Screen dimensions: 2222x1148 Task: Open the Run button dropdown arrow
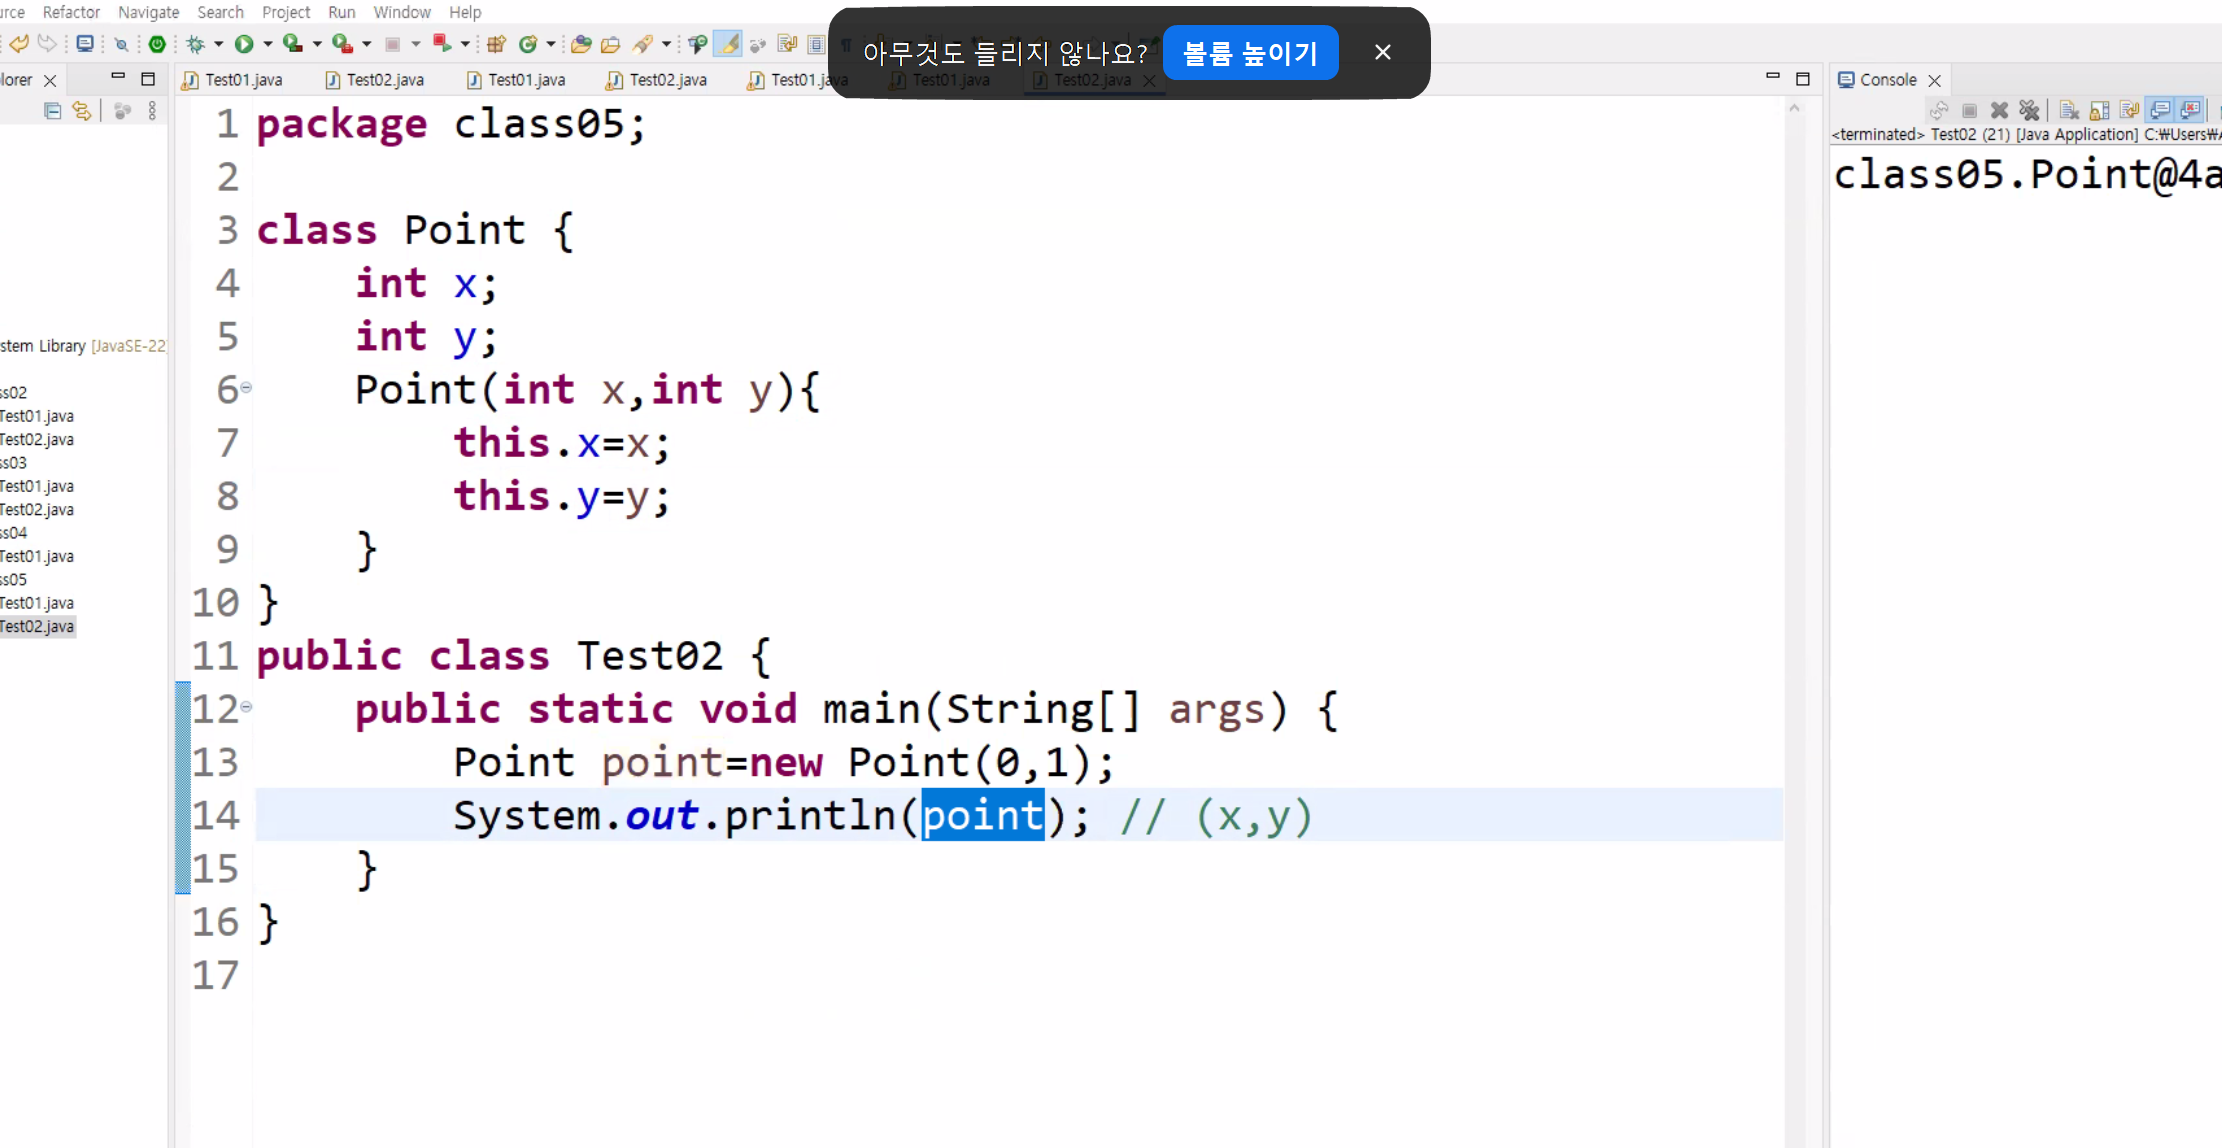coord(268,44)
